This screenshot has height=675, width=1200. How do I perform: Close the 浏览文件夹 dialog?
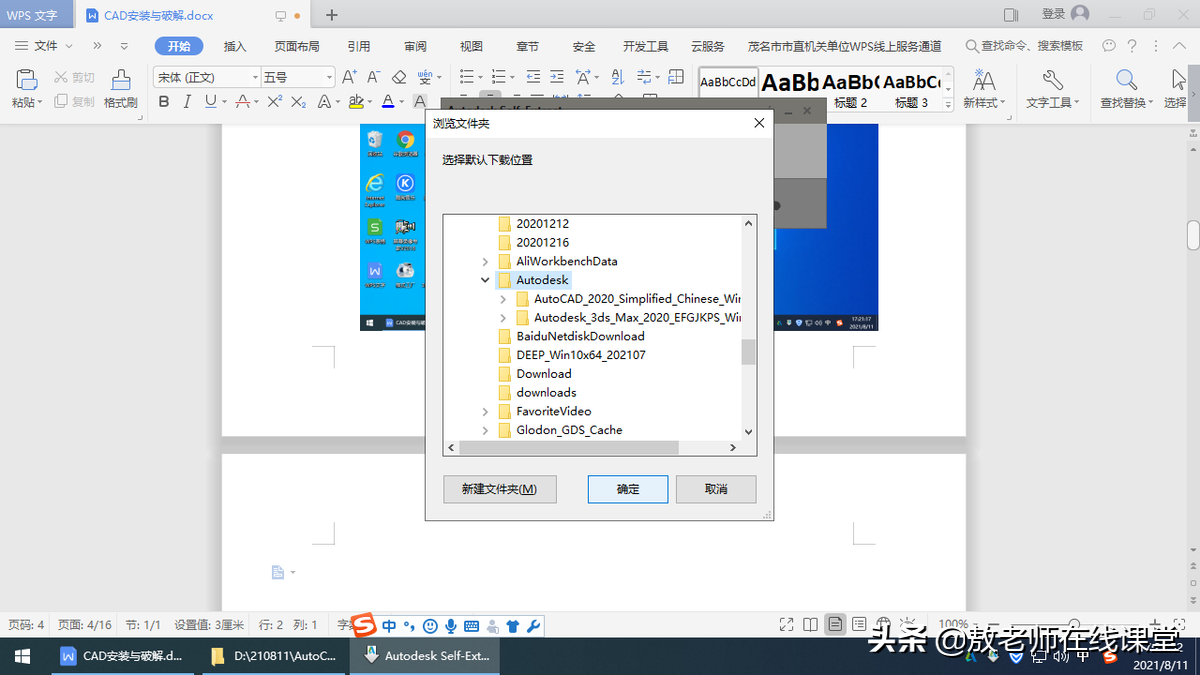pyautogui.click(x=759, y=123)
